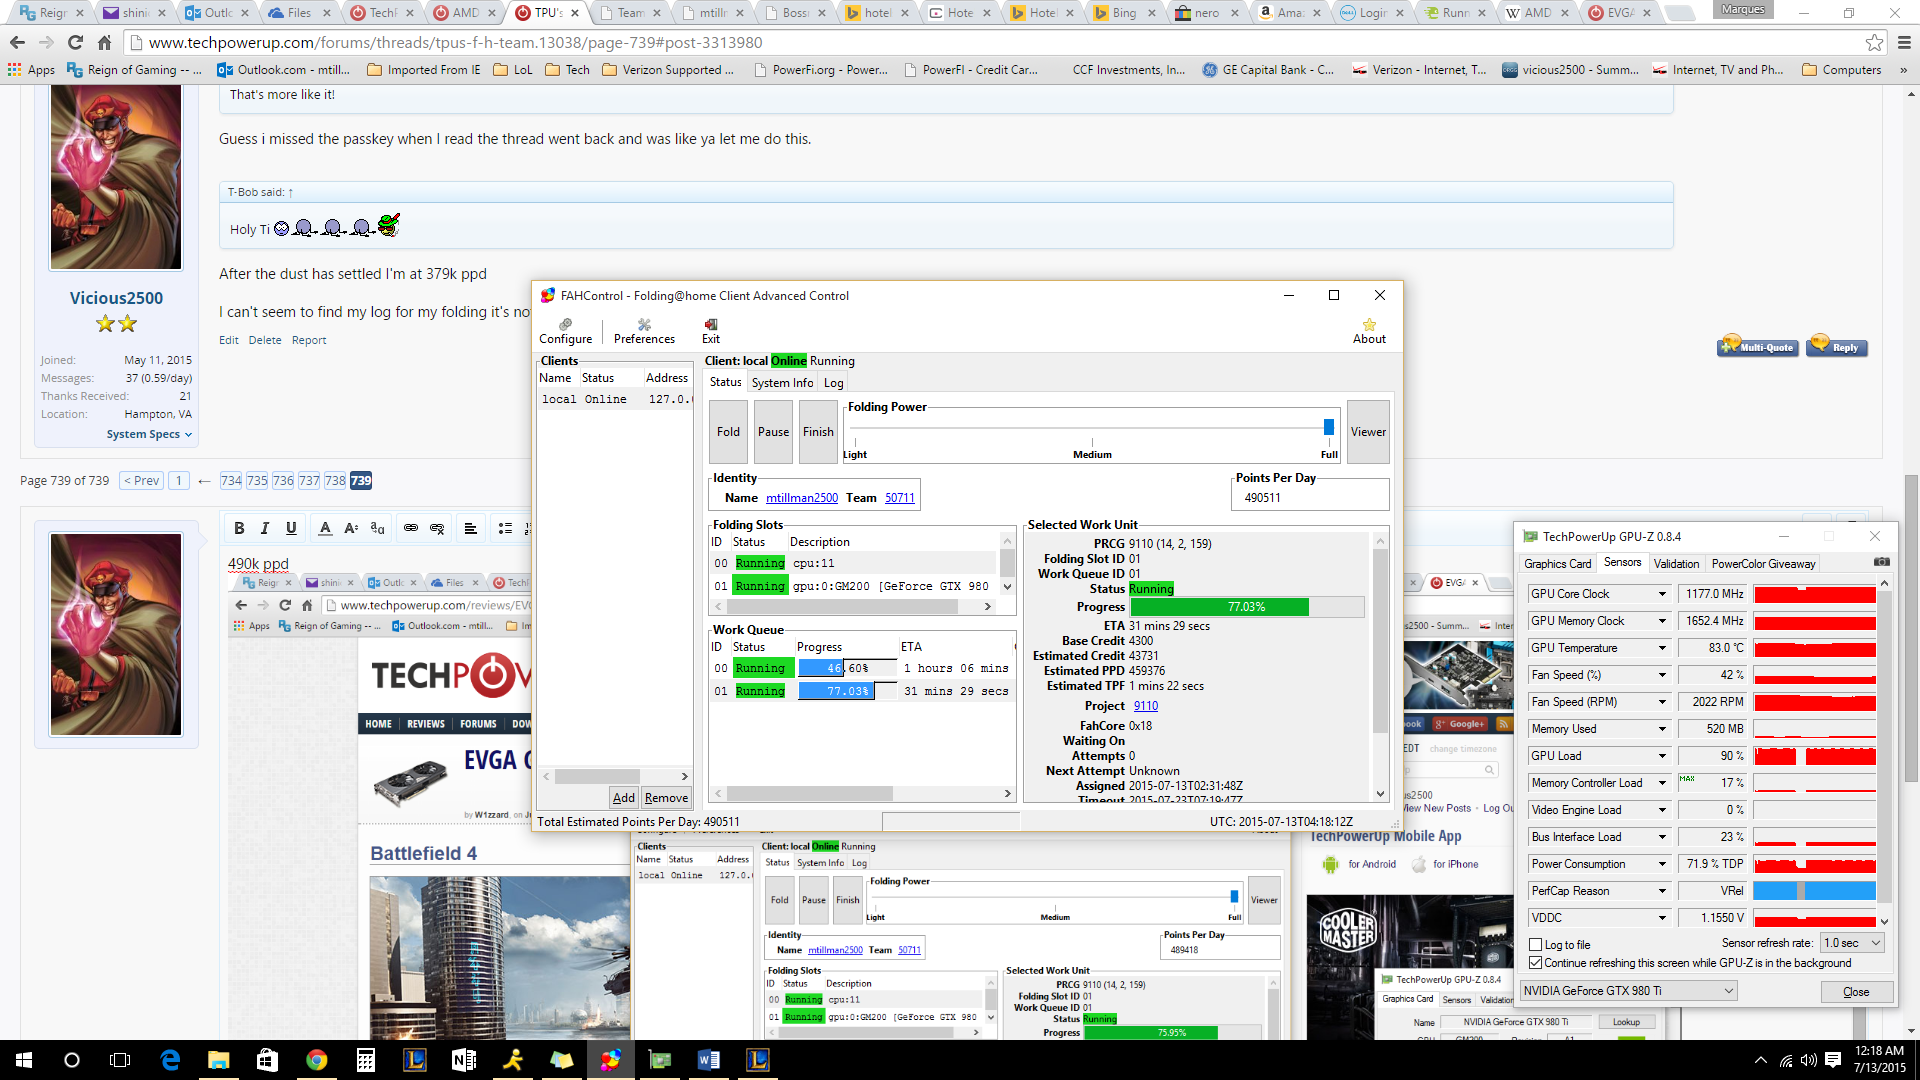Open font color tool in reply editor
Viewport: 1920px width, 1080px height.
pyautogui.click(x=325, y=528)
